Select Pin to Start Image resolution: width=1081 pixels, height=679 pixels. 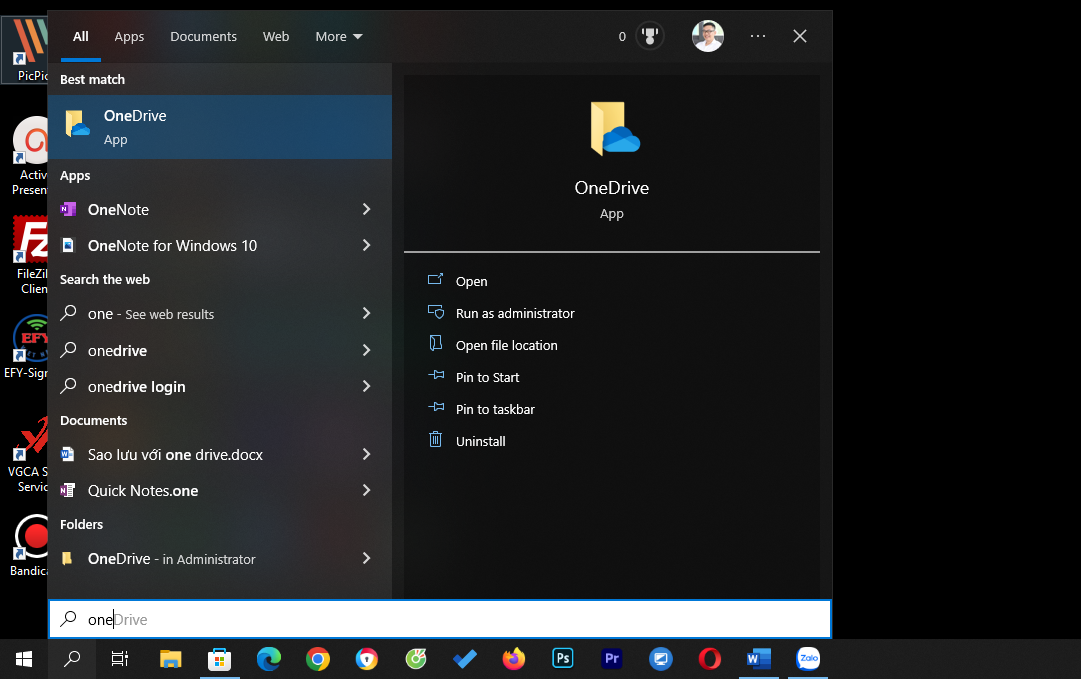[487, 378]
